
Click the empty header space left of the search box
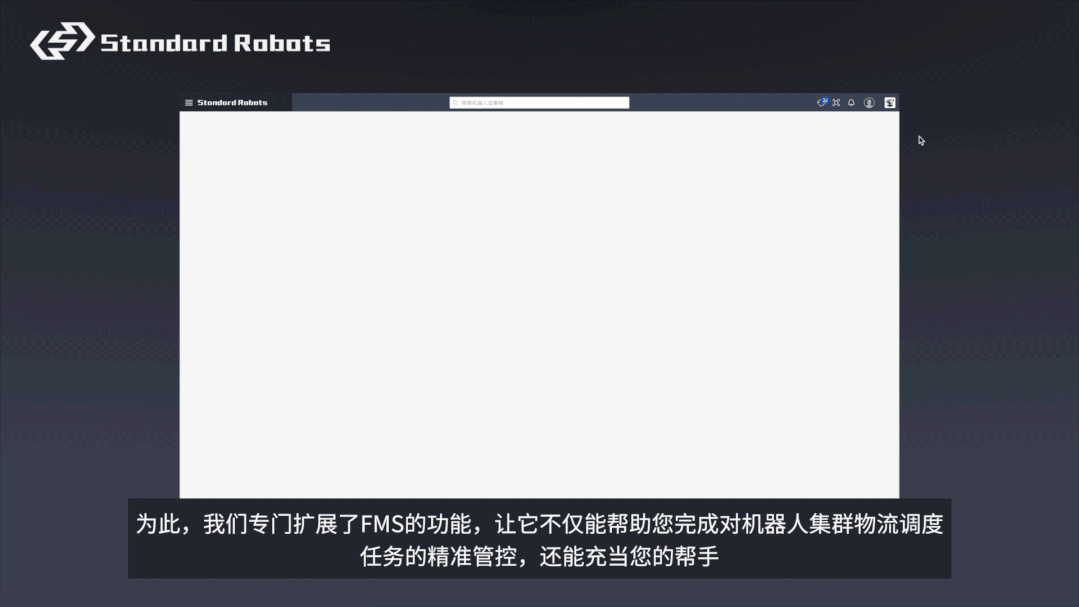click(370, 103)
